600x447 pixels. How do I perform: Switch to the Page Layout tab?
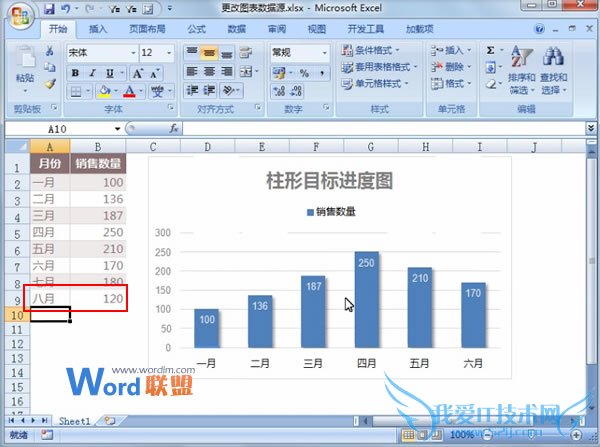pyautogui.click(x=147, y=29)
